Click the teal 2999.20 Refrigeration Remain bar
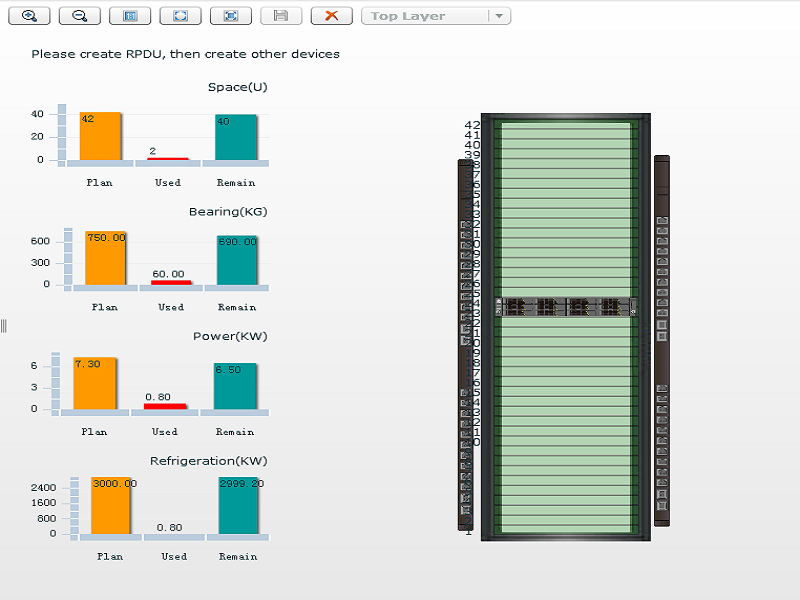This screenshot has width=800, height=600. [238, 506]
